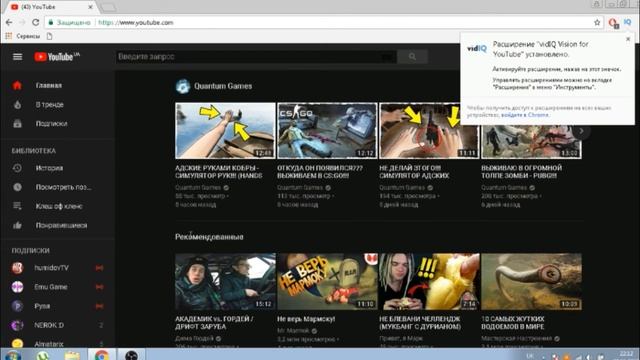Image resolution: width=640 pixels, height=360 pixels.
Task: Click the title ОТКУДА ОН ПОЯВИЛСЯ??? ВЫЖИВАЕМ В CS:GO
Action: pos(320,172)
